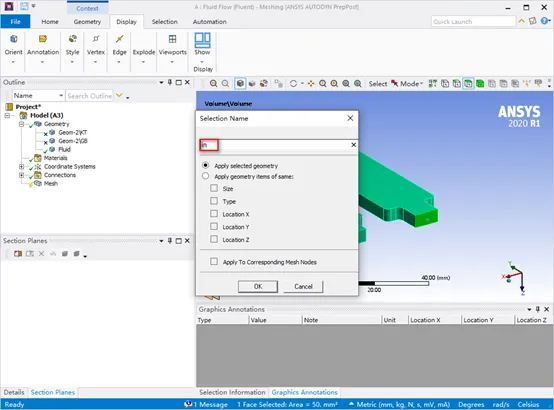554x410 pixels.
Task: Toggle the shaded exterior and edges view
Action: coord(240,84)
